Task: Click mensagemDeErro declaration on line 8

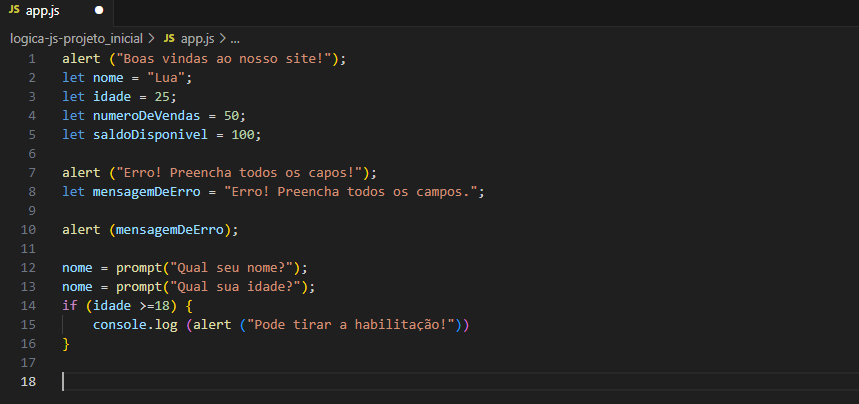Action: (146, 192)
